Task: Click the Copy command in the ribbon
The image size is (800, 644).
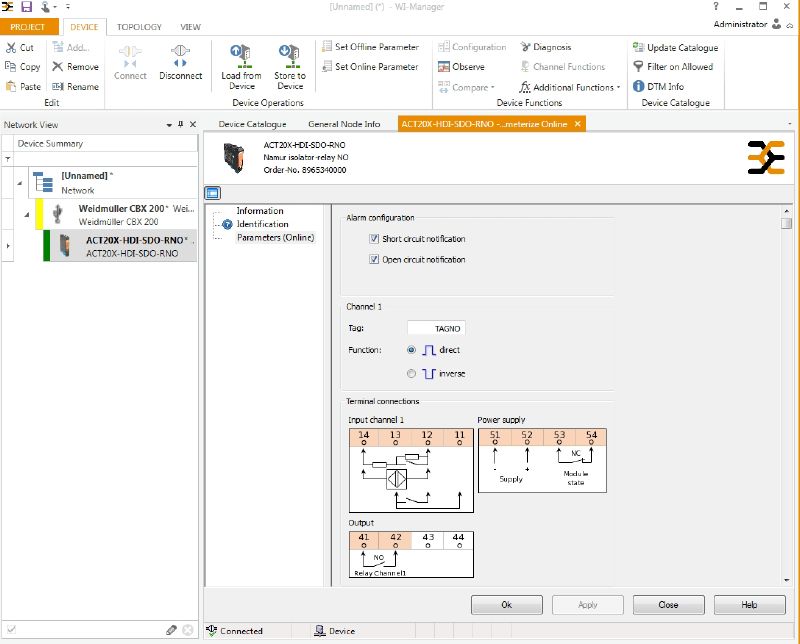Action: 22,67
